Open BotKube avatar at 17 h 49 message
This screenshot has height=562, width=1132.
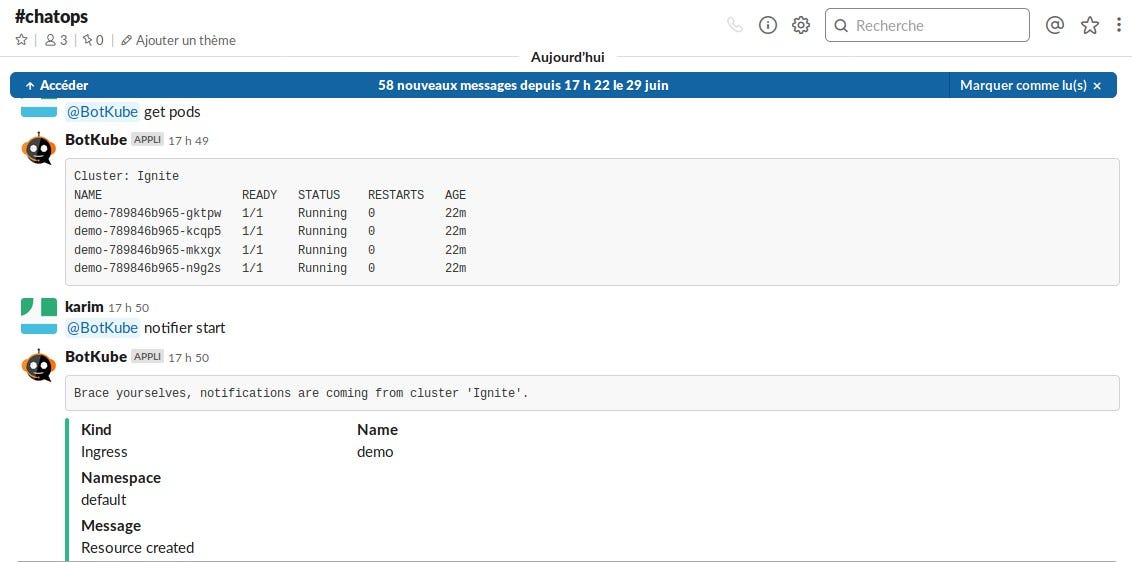(38, 149)
